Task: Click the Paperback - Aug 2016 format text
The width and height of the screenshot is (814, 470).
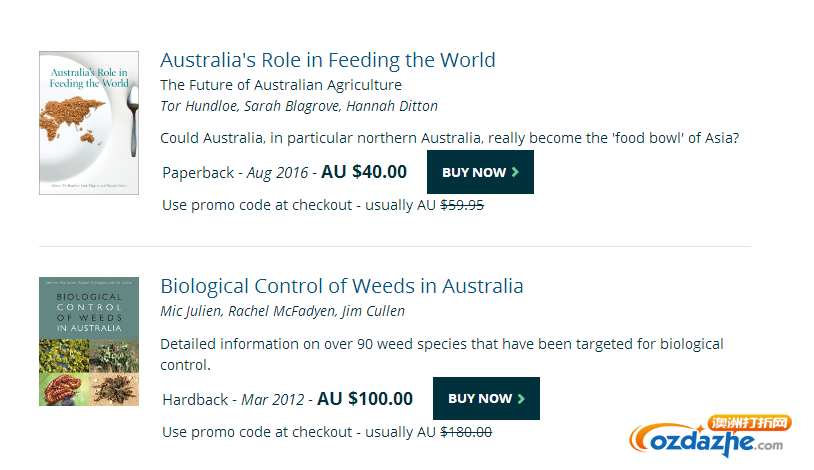Action: click(235, 173)
